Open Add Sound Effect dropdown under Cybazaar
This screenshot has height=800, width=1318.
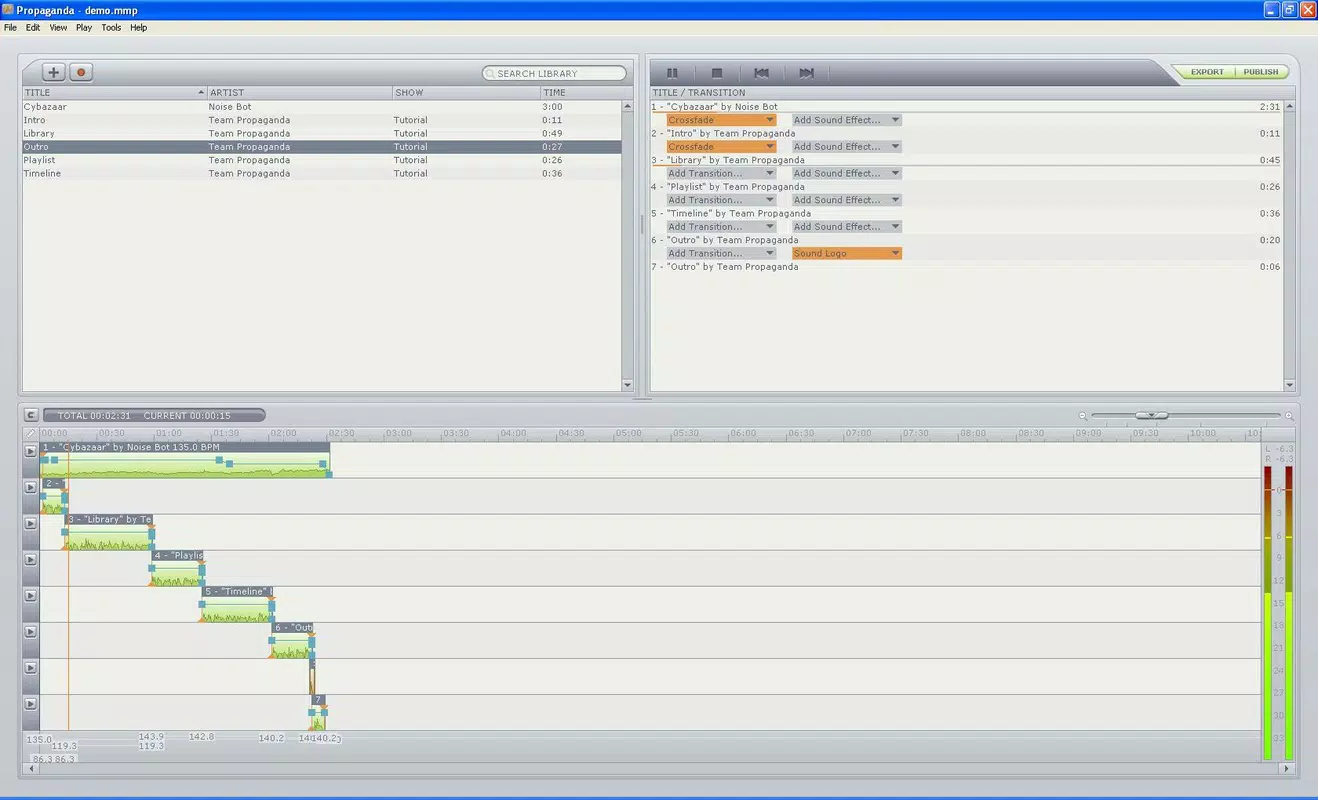(x=846, y=120)
